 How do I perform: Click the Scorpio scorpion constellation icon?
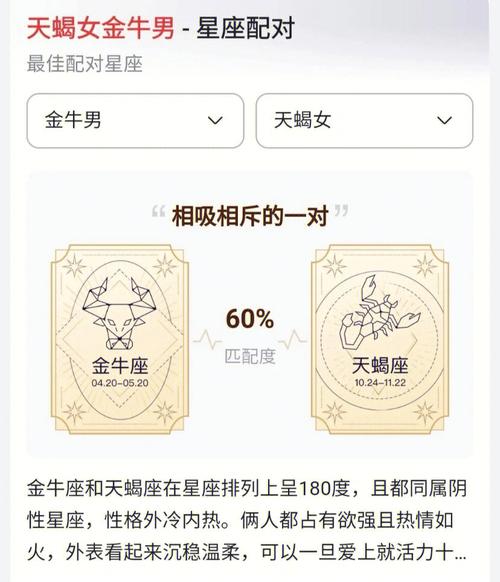(379, 312)
